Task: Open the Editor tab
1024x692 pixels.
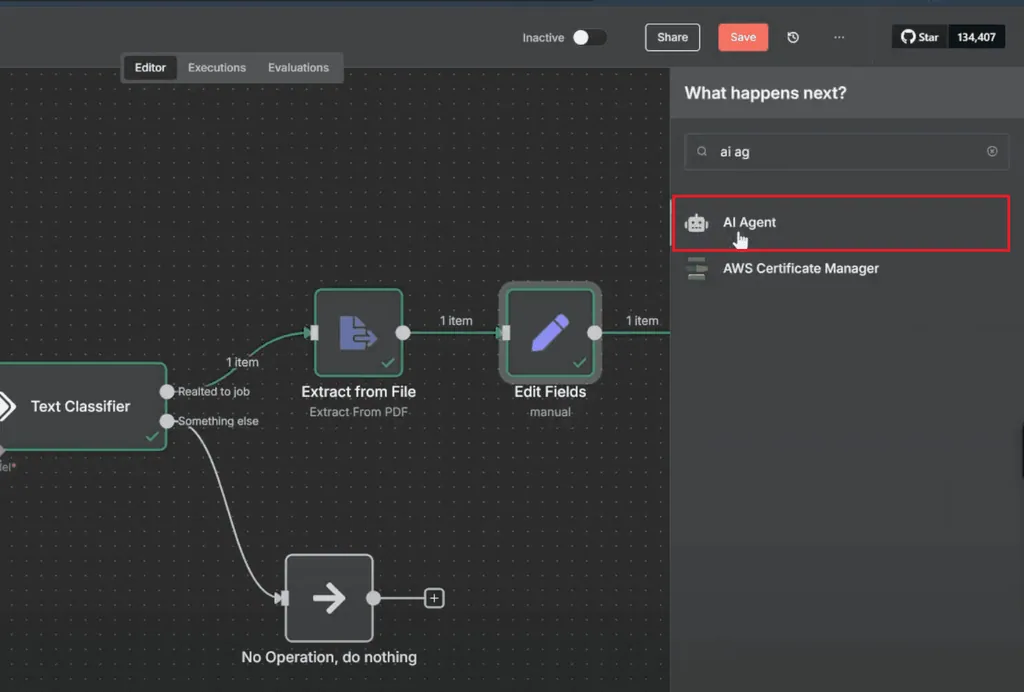Action: pyautogui.click(x=150, y=67)
